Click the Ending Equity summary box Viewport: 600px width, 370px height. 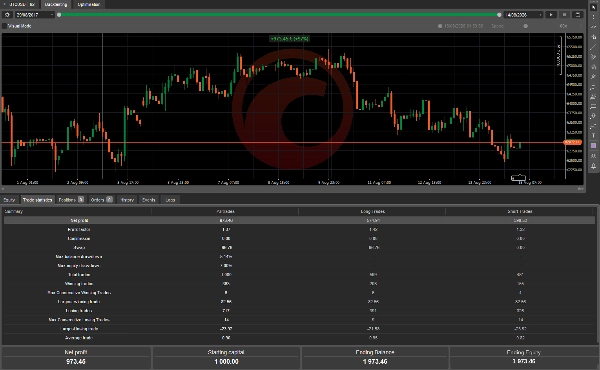pyautogui.click(x=523, y=357)
